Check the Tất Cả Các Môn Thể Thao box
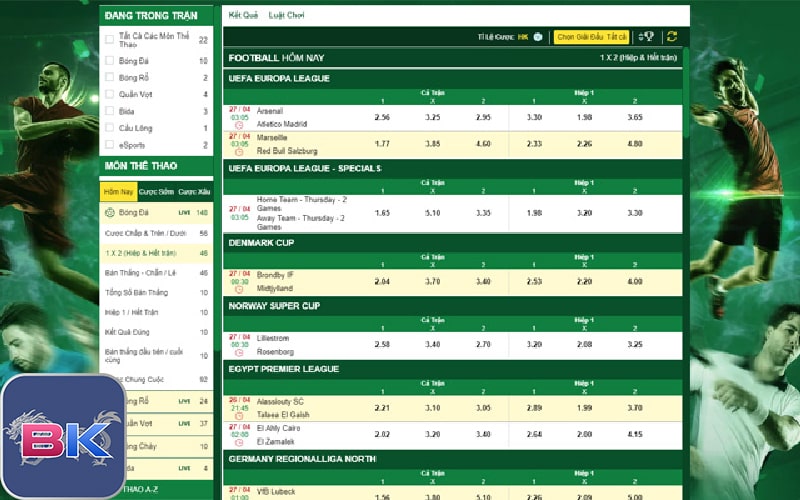The width and height of the screenshot is (800, 500). [109, 39]
